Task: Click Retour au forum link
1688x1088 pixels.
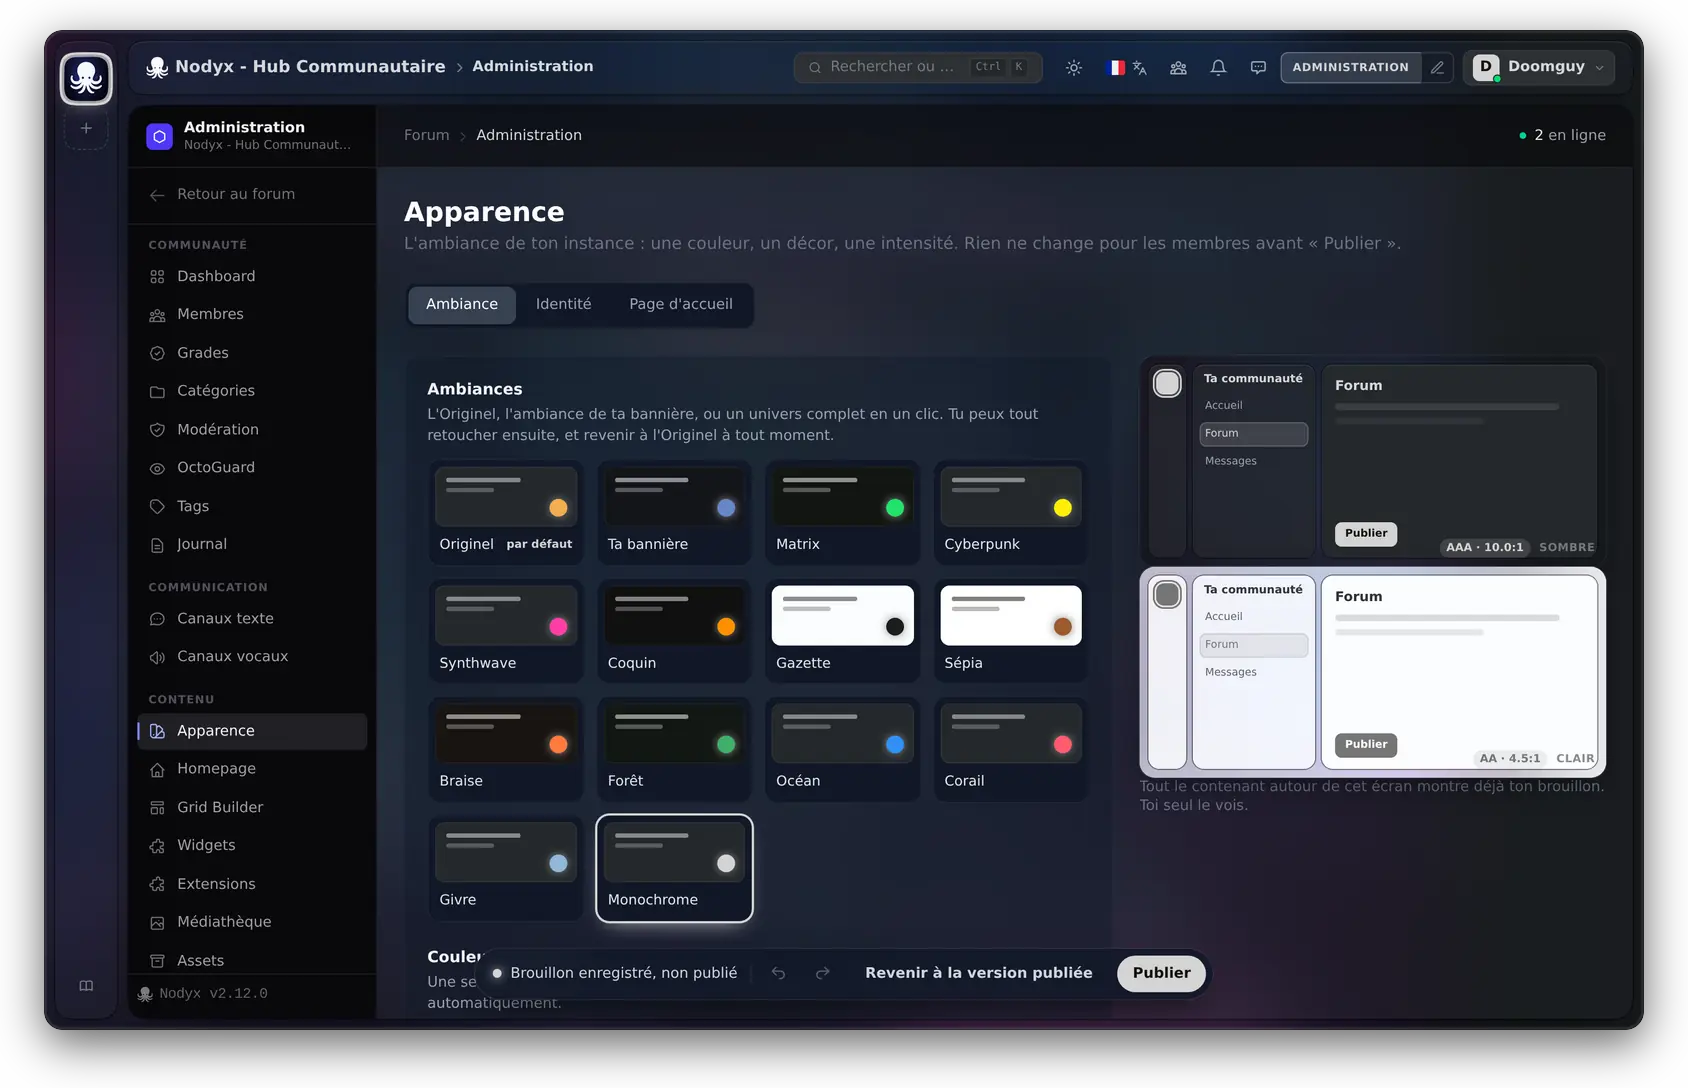Action: click(x=236, y=195)
